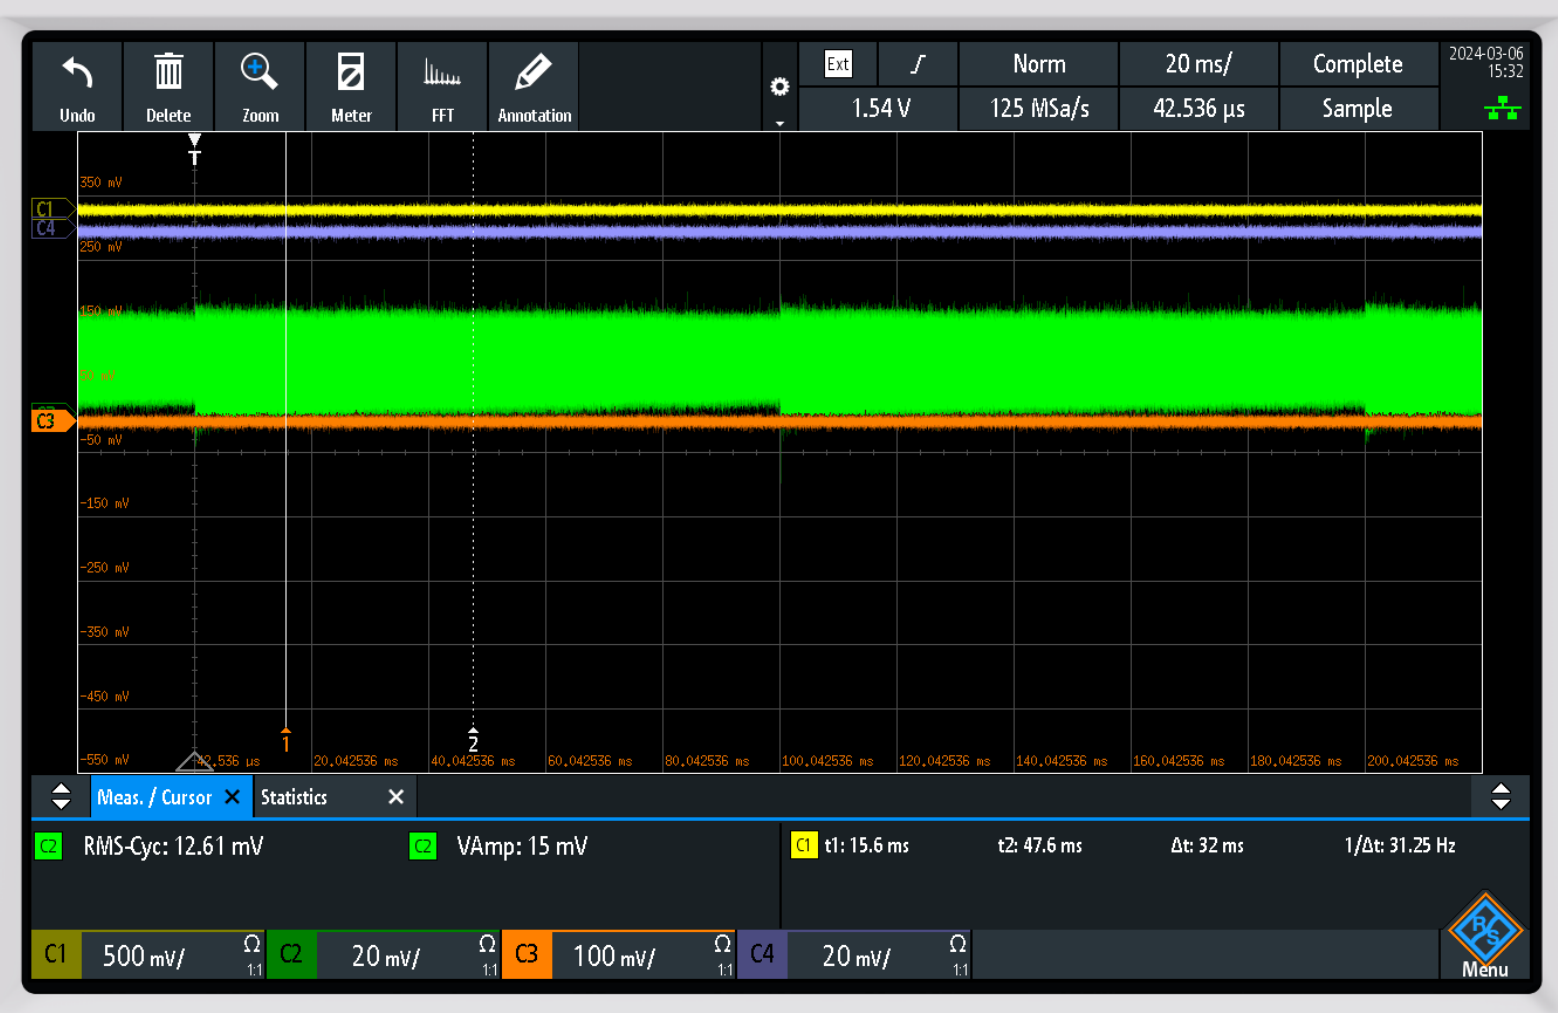The width and height of the screenshot is (1558, 1013).
Task: Open the R&S Menu button
Action: (x=1485, y=937)
